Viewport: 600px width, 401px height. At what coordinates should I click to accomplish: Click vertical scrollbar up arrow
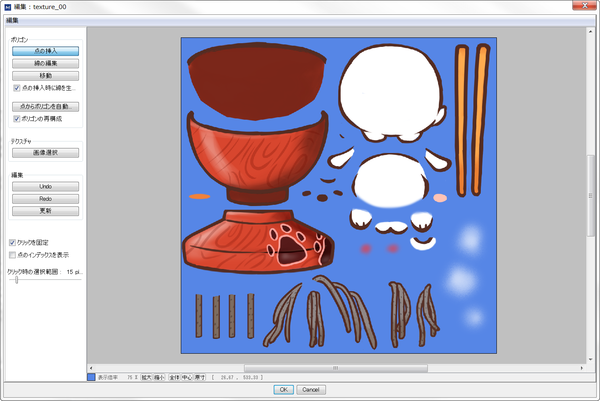(591, 31)
